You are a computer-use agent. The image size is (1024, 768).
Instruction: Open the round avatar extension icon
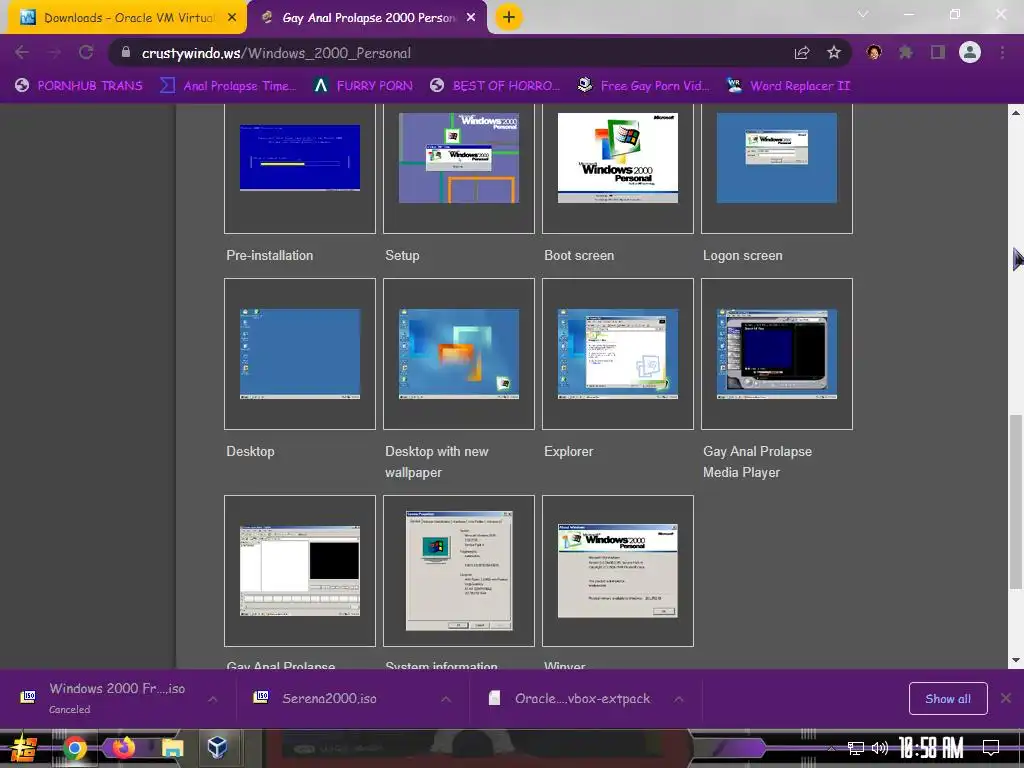click(874, 53)
